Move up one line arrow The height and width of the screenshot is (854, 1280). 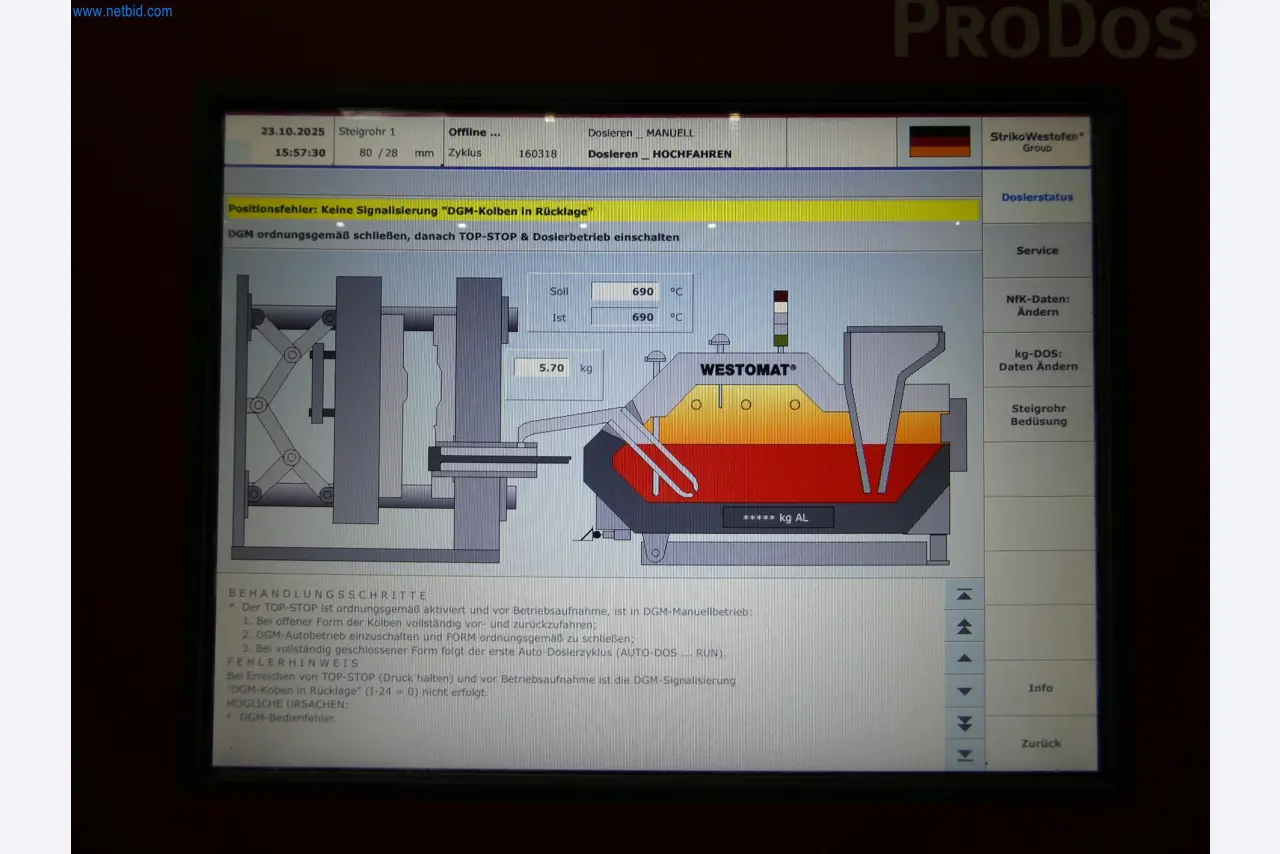(x=964, y=659)
